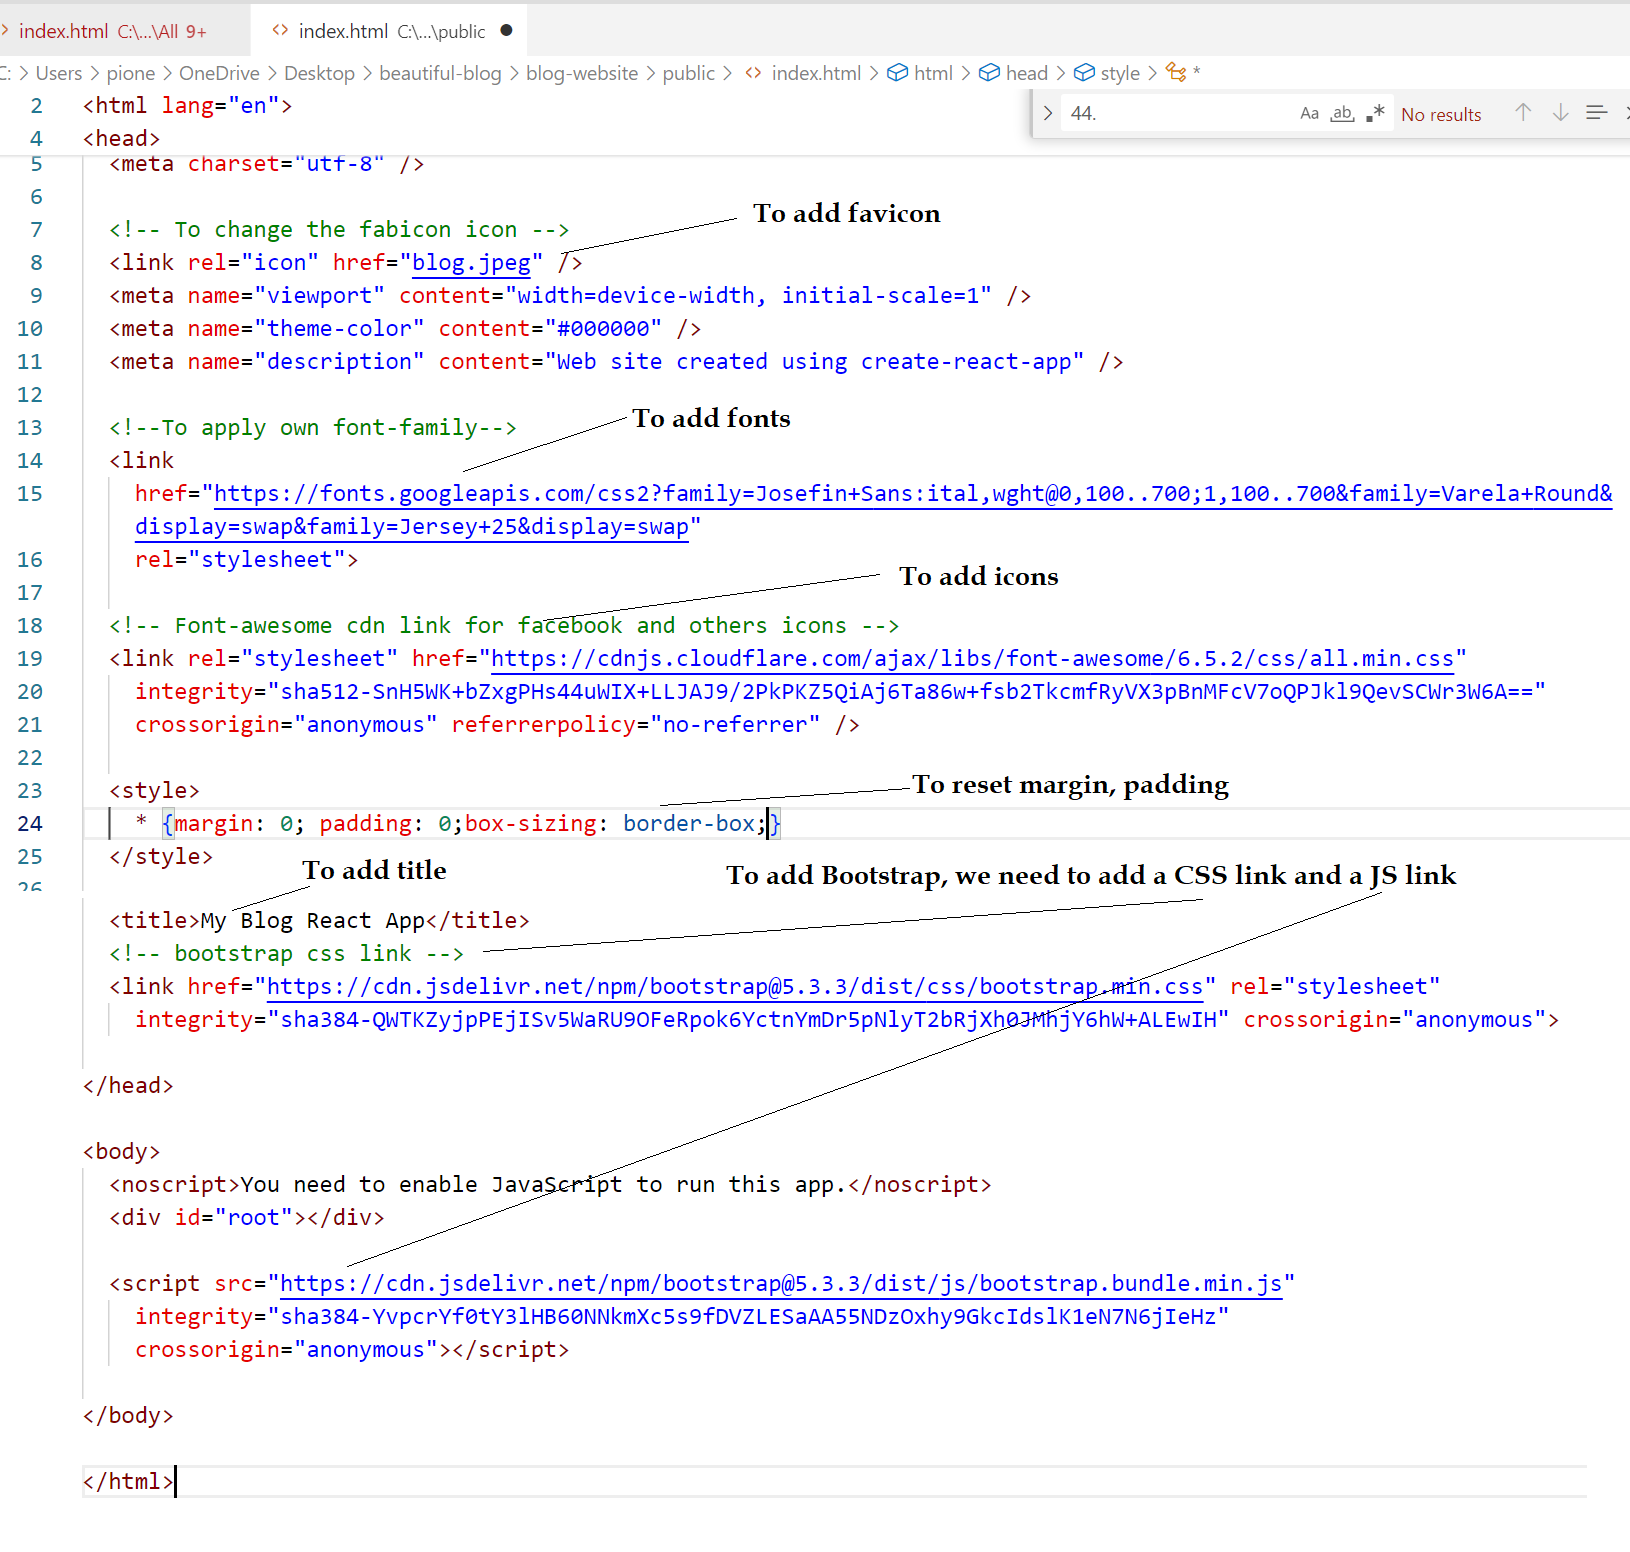Open the blog.jpeg href link
1630x1552 pixels.
[471, 263]
